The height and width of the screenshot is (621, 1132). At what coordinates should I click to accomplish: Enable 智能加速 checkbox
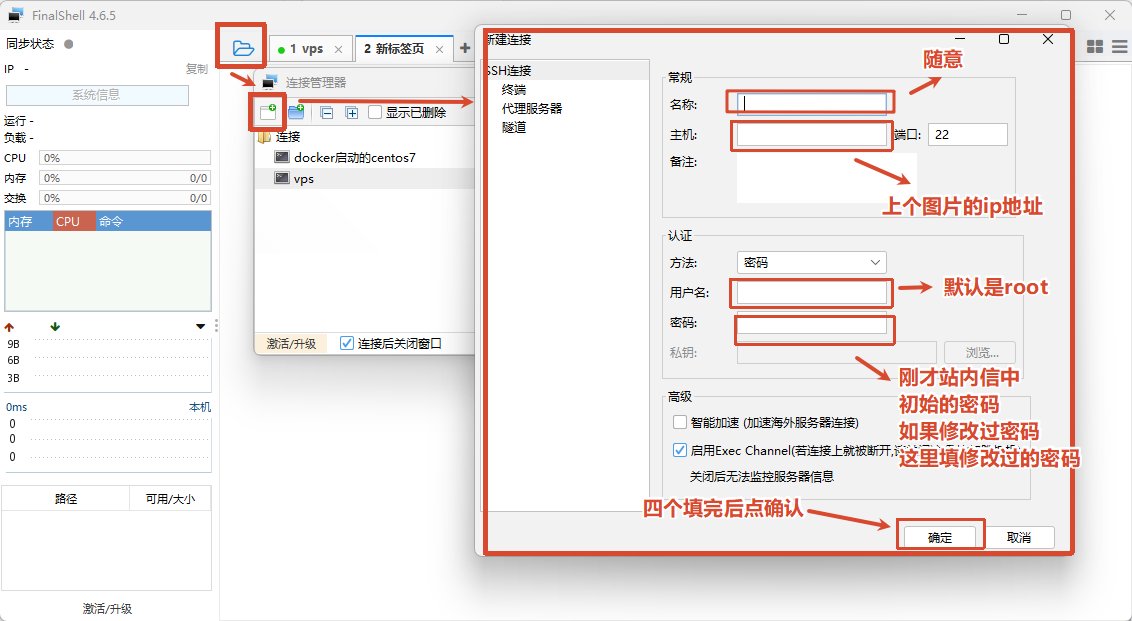[x=679, y=422]
